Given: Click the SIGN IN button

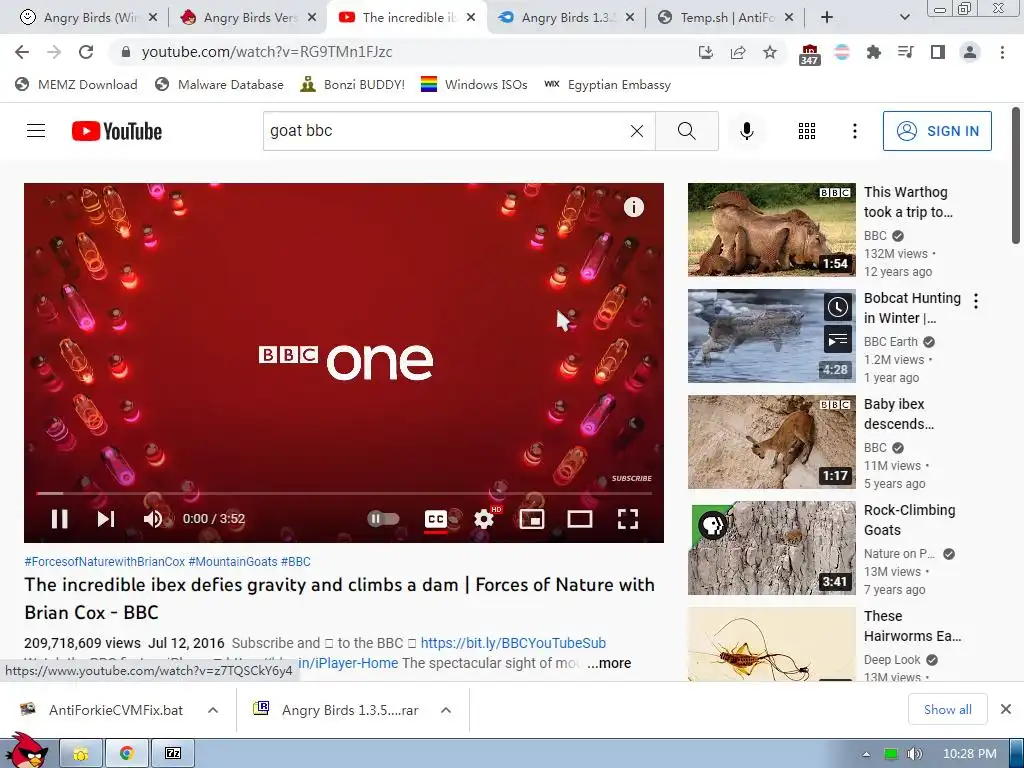Looking at the screenshot, I should click(x=937, y=131).
